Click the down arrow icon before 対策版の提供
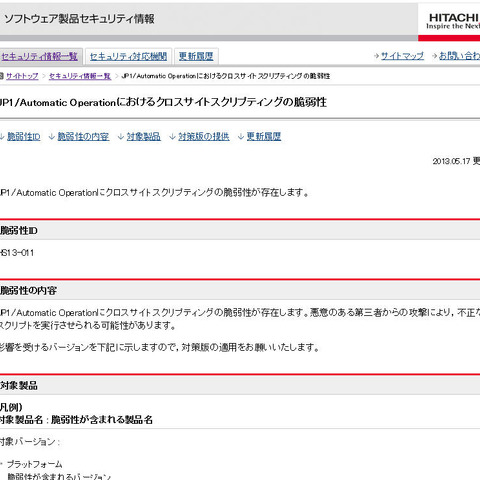This screenshot has width=480, height=480. tap(172, 137)
